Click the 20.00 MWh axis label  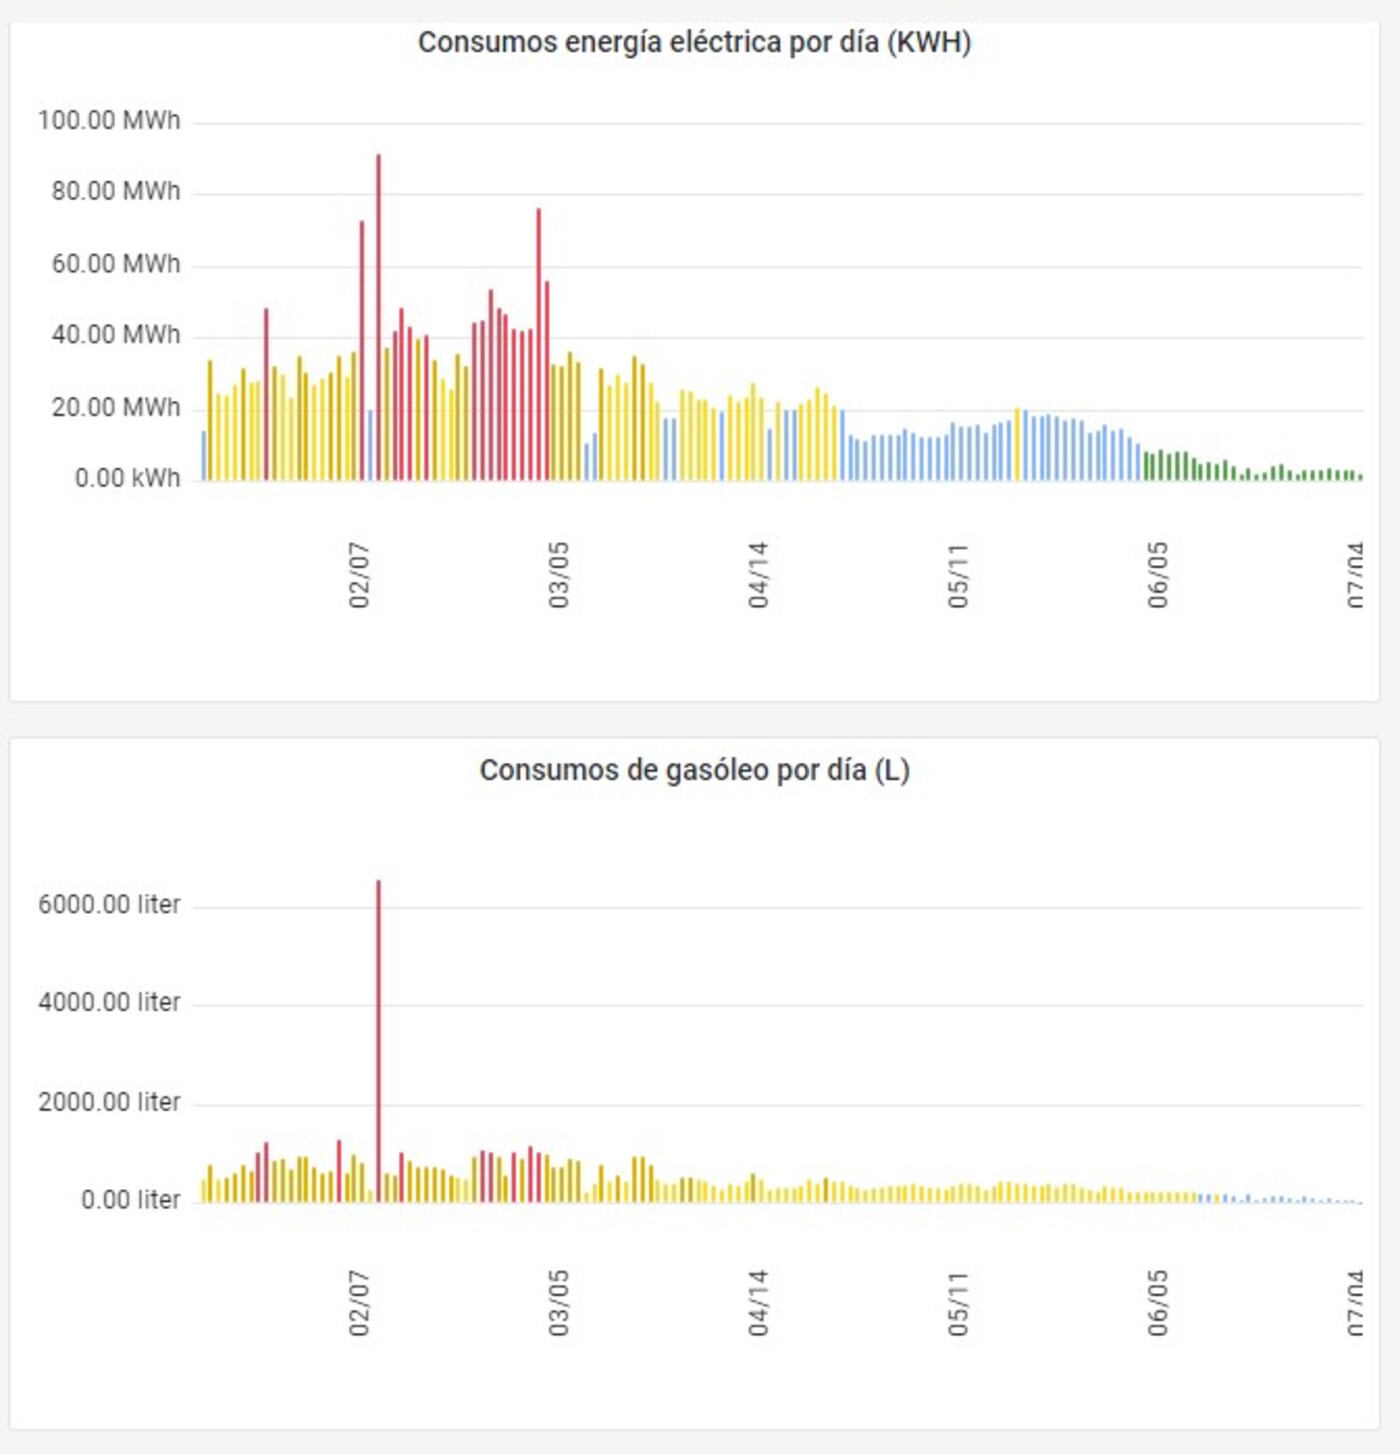pyautogui.click(x=116, y=408)
